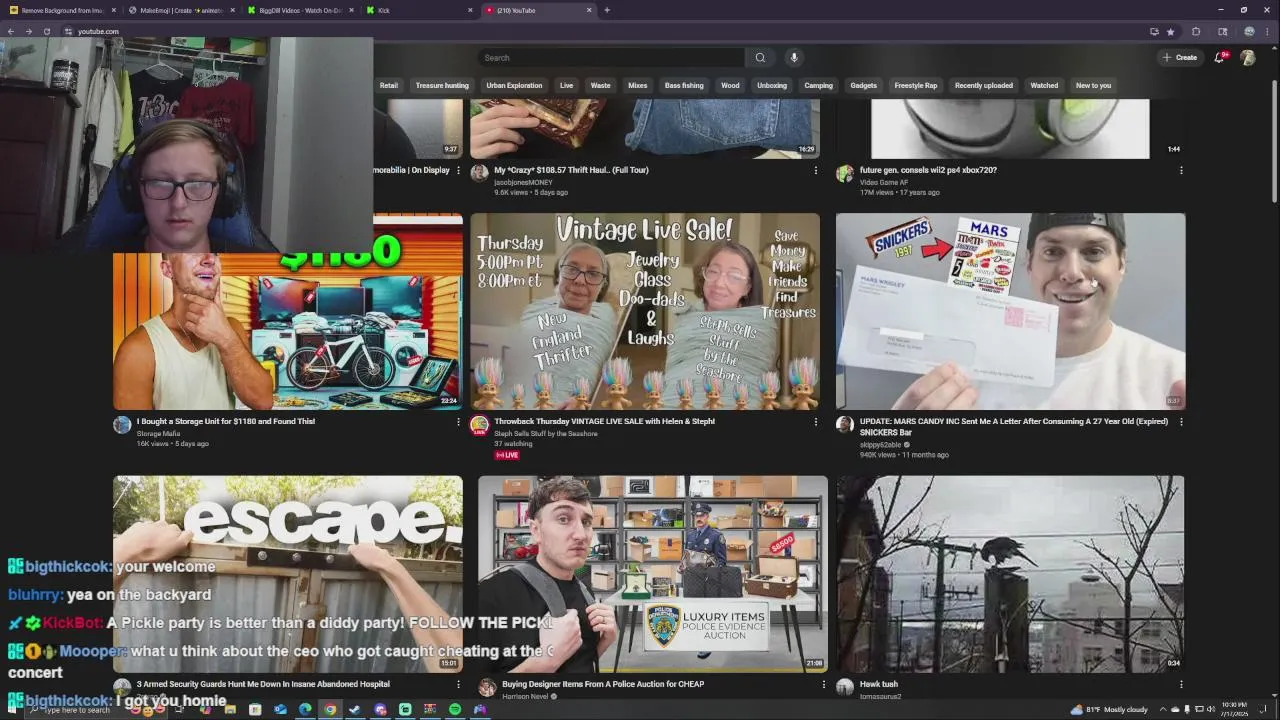
Task: Click the YouTube search magnifier button
Action: (760, 58)
